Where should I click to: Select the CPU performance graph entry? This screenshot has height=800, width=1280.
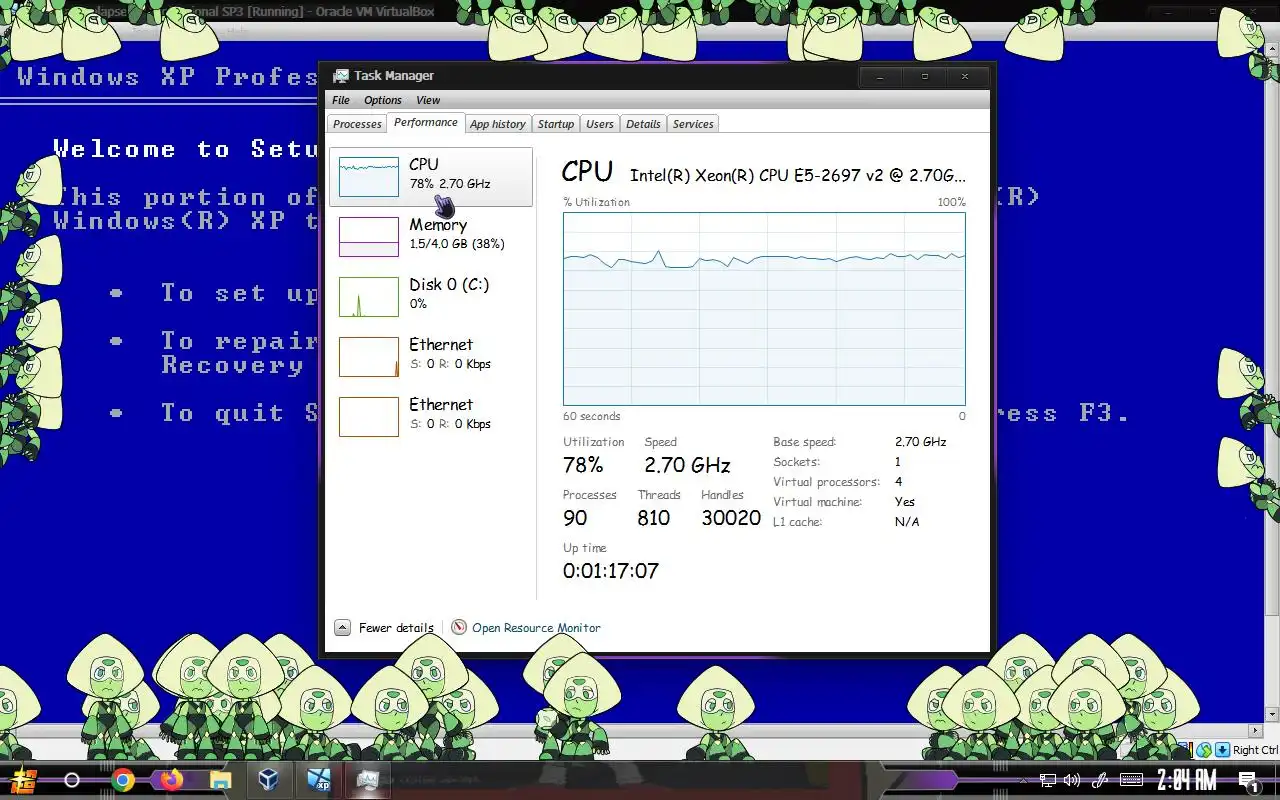[431, 177]
